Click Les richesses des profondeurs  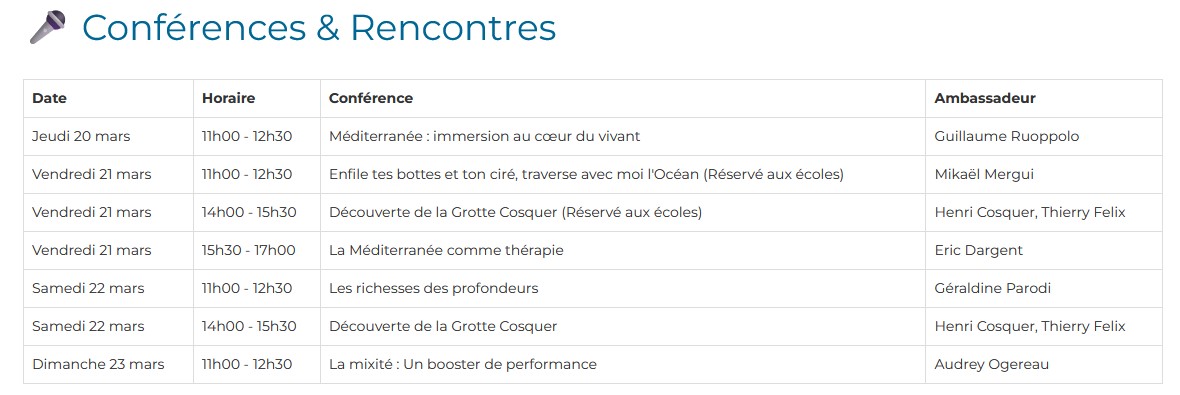pyautogui.click(x=433, y=288)
